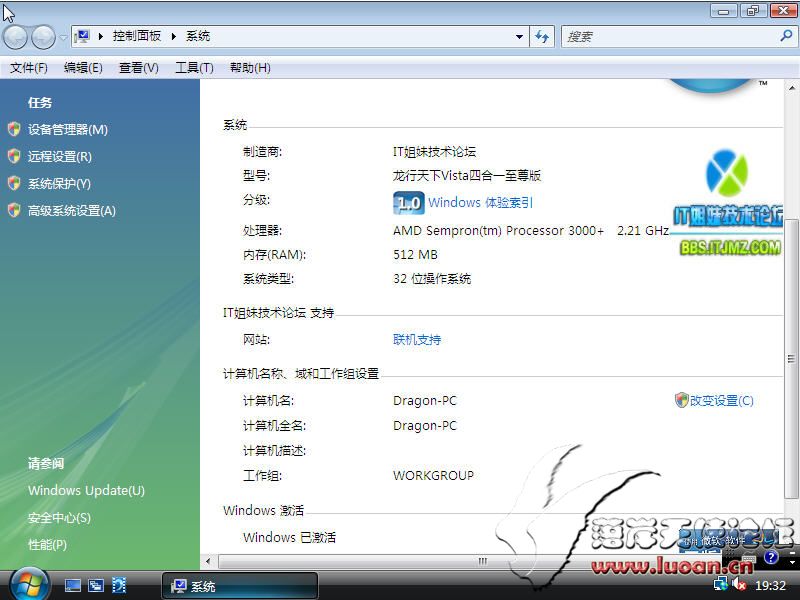The image size is (800, 600).
Task: Click the muted volume tray icon
Action: pos(739,584)
